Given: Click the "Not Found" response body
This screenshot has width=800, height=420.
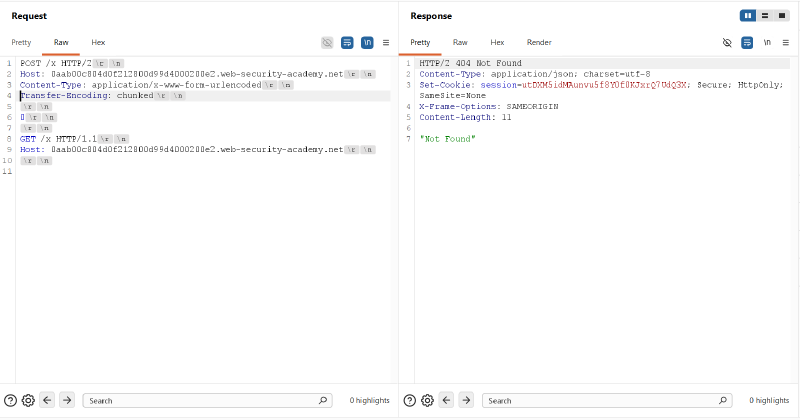Looking at the screenshot, I should coord(447,139).
